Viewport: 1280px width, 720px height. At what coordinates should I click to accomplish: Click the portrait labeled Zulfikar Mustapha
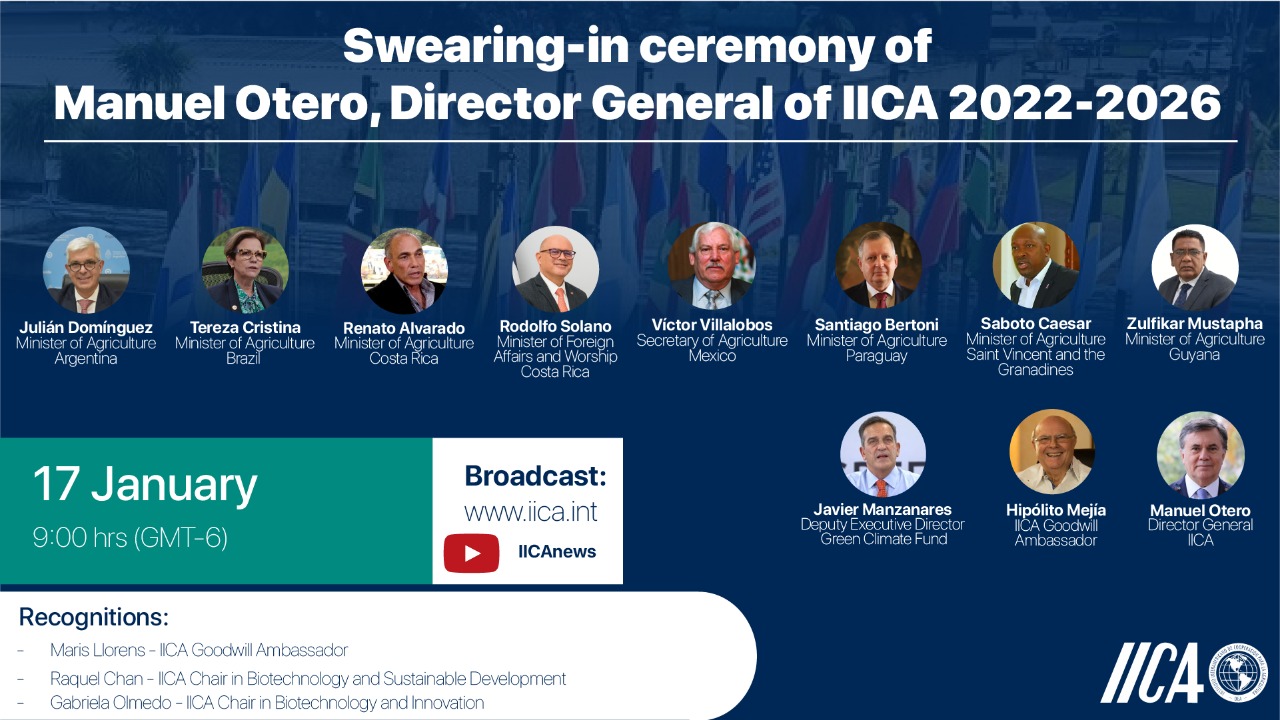tap(1194, 266)
